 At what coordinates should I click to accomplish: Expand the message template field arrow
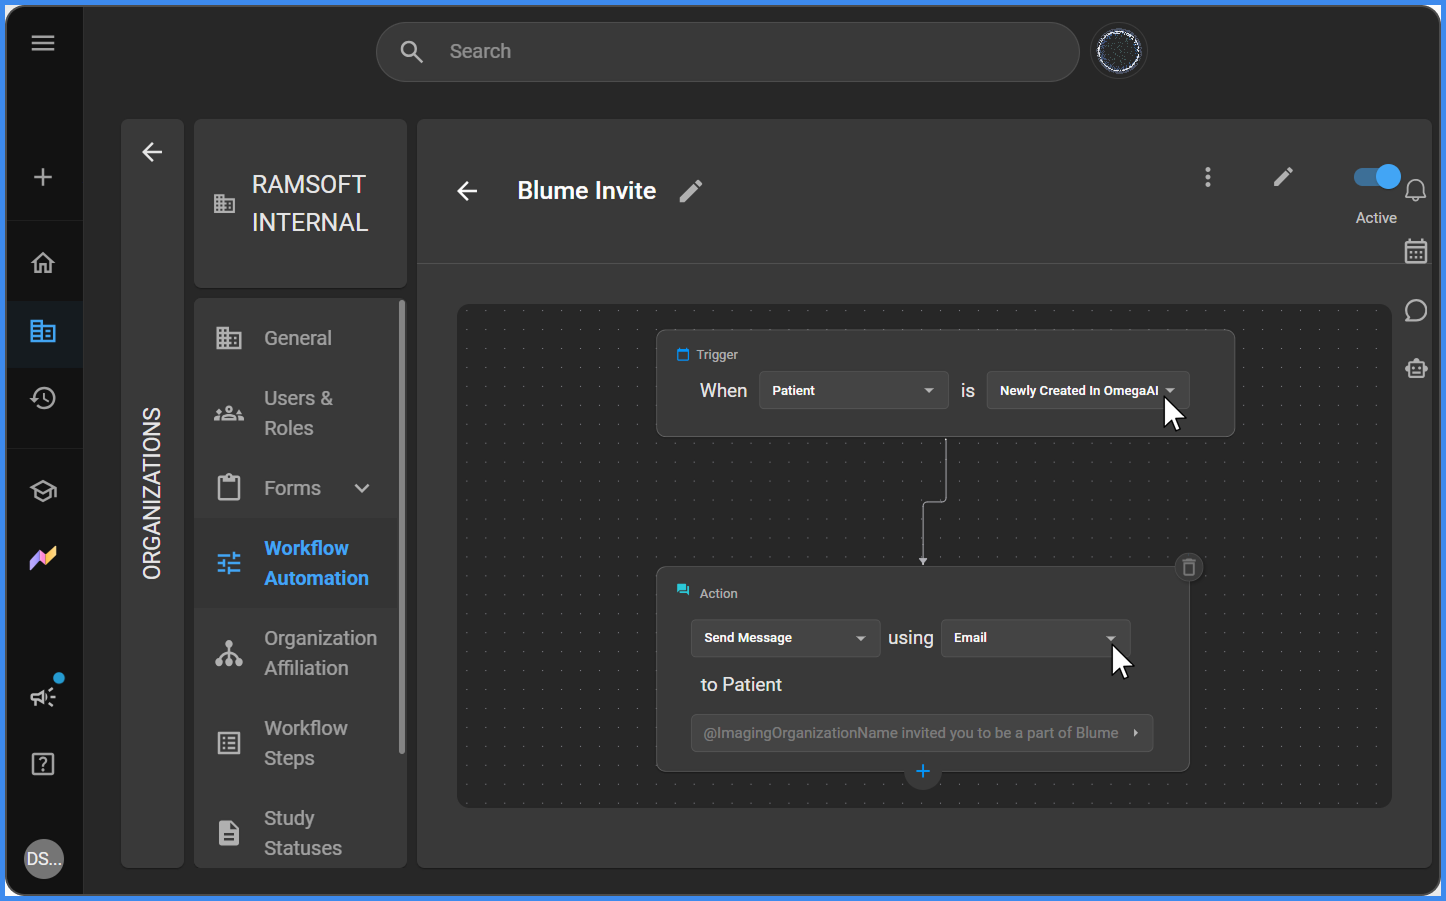(x=1136, y=733)
